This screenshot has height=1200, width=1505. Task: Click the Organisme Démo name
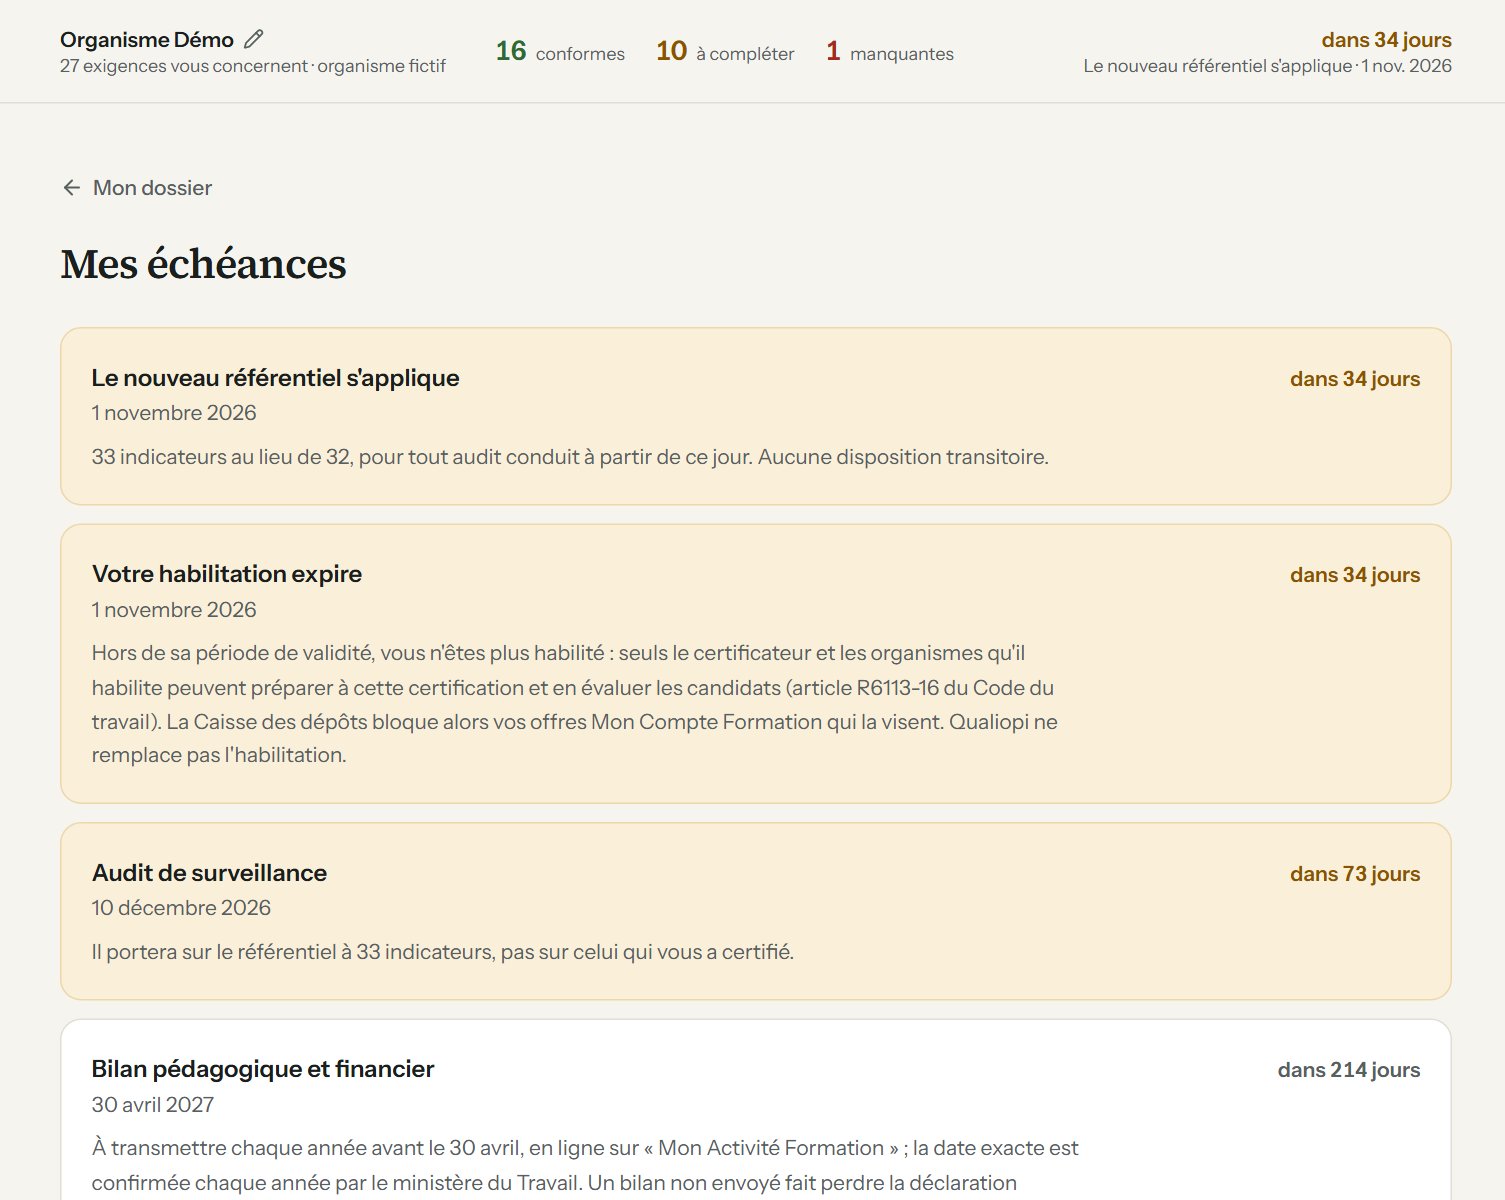pos(147,40)
